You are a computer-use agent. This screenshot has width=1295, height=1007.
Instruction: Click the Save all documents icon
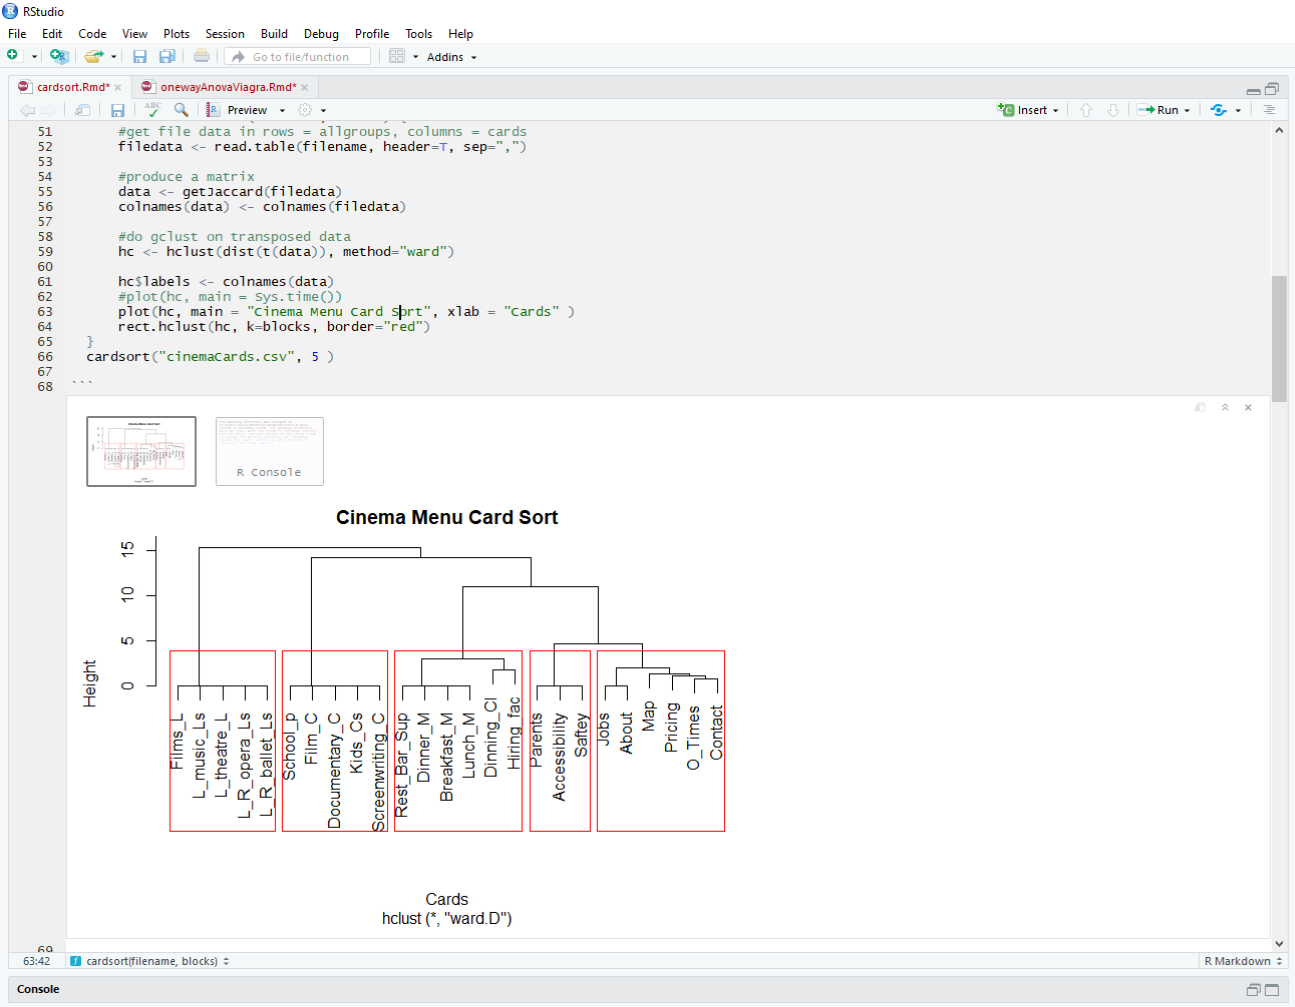click(167, 57)
